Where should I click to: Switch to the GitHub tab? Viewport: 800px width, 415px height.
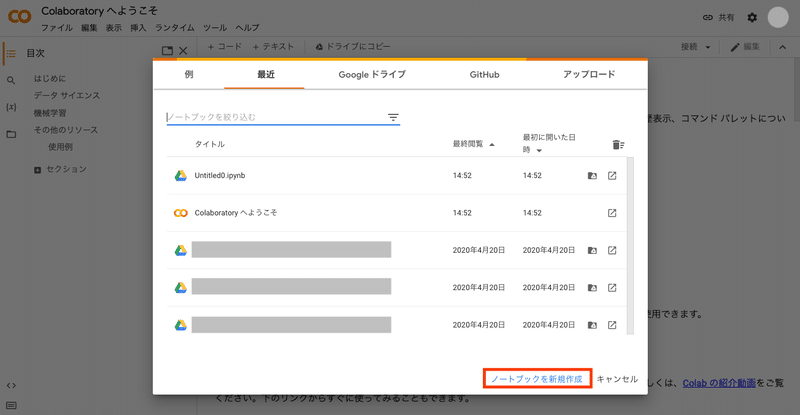click(484, 75)
